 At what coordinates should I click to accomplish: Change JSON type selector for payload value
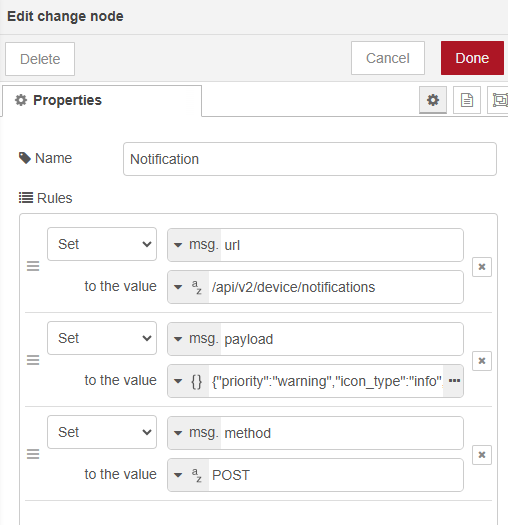[188, 381]
